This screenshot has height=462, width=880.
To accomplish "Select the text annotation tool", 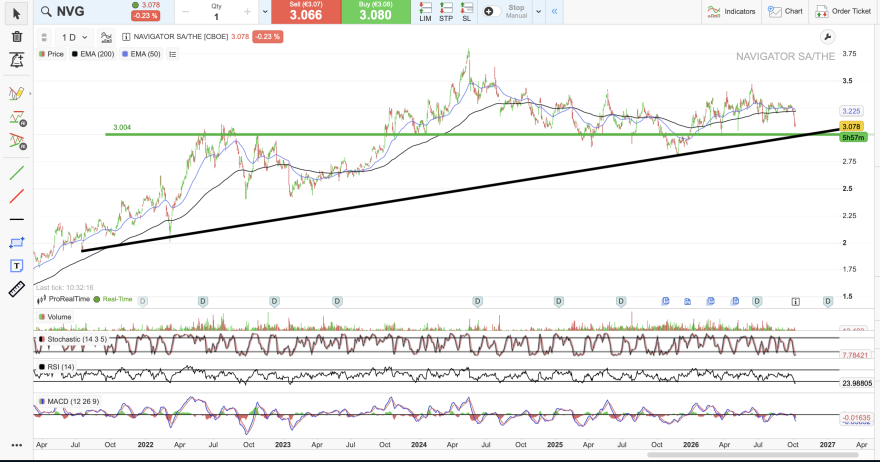I will pos(17,266).
